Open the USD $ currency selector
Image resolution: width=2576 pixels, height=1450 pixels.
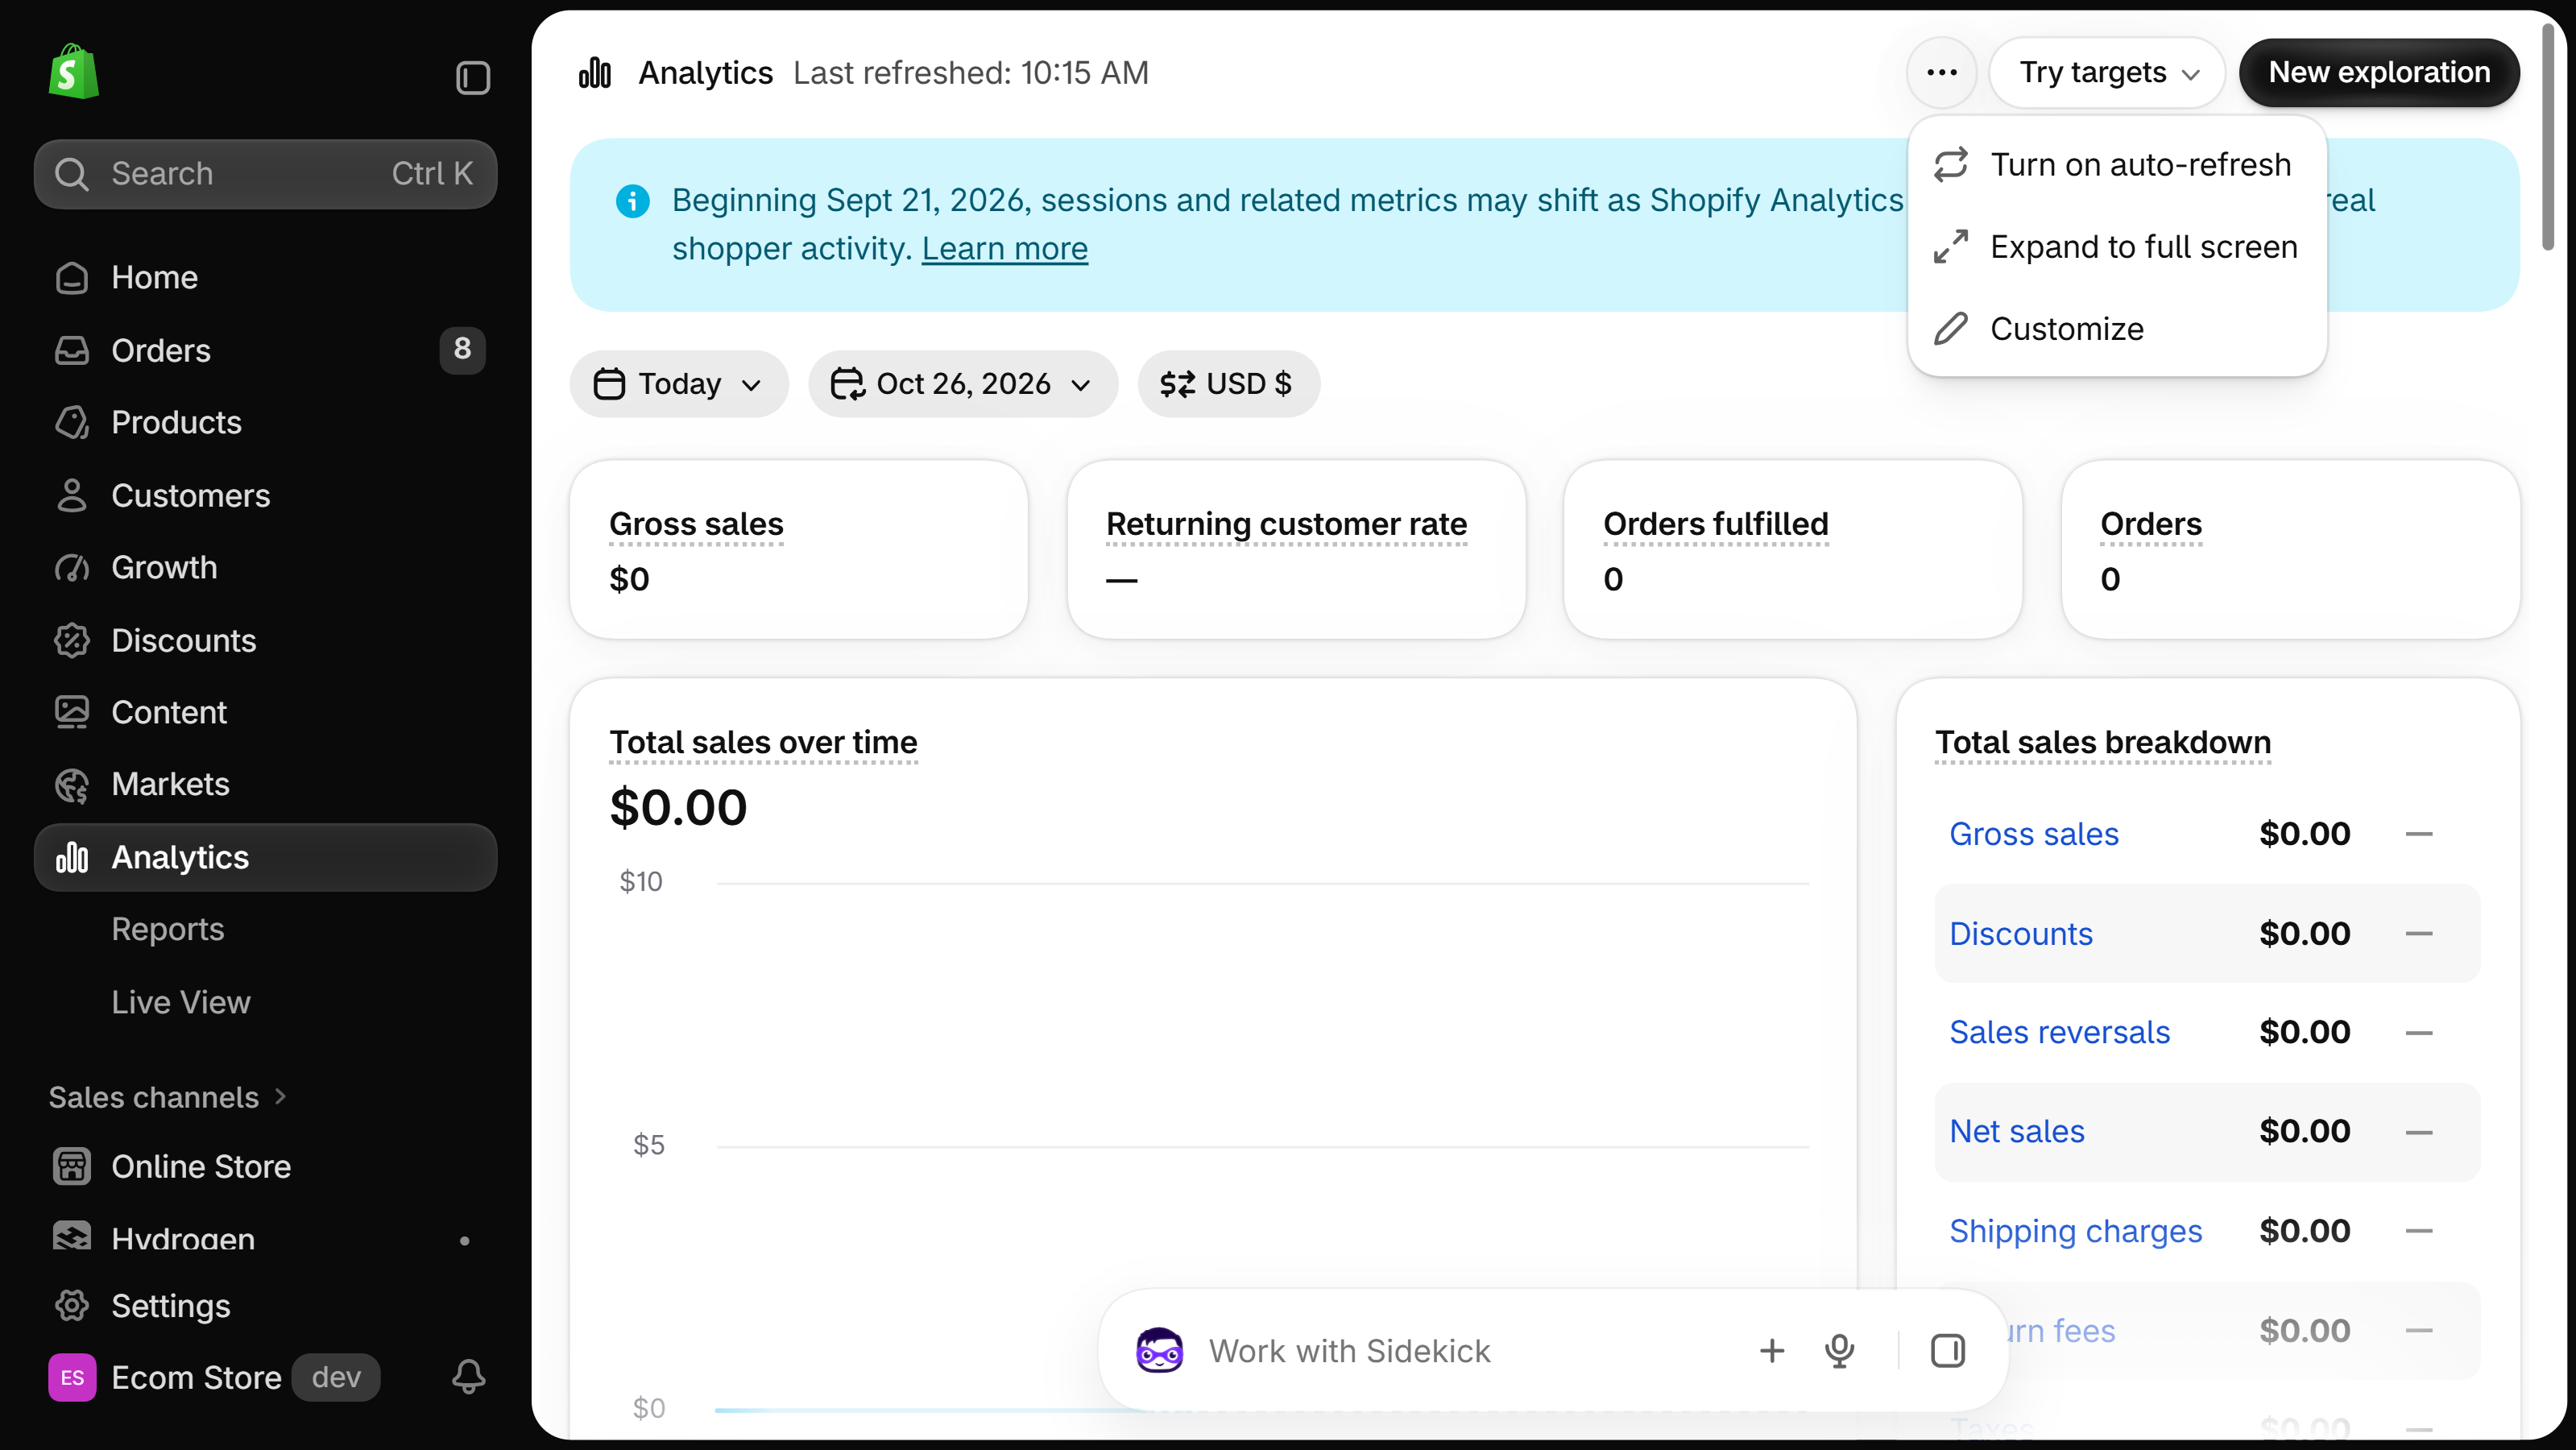pos(1228,384)
